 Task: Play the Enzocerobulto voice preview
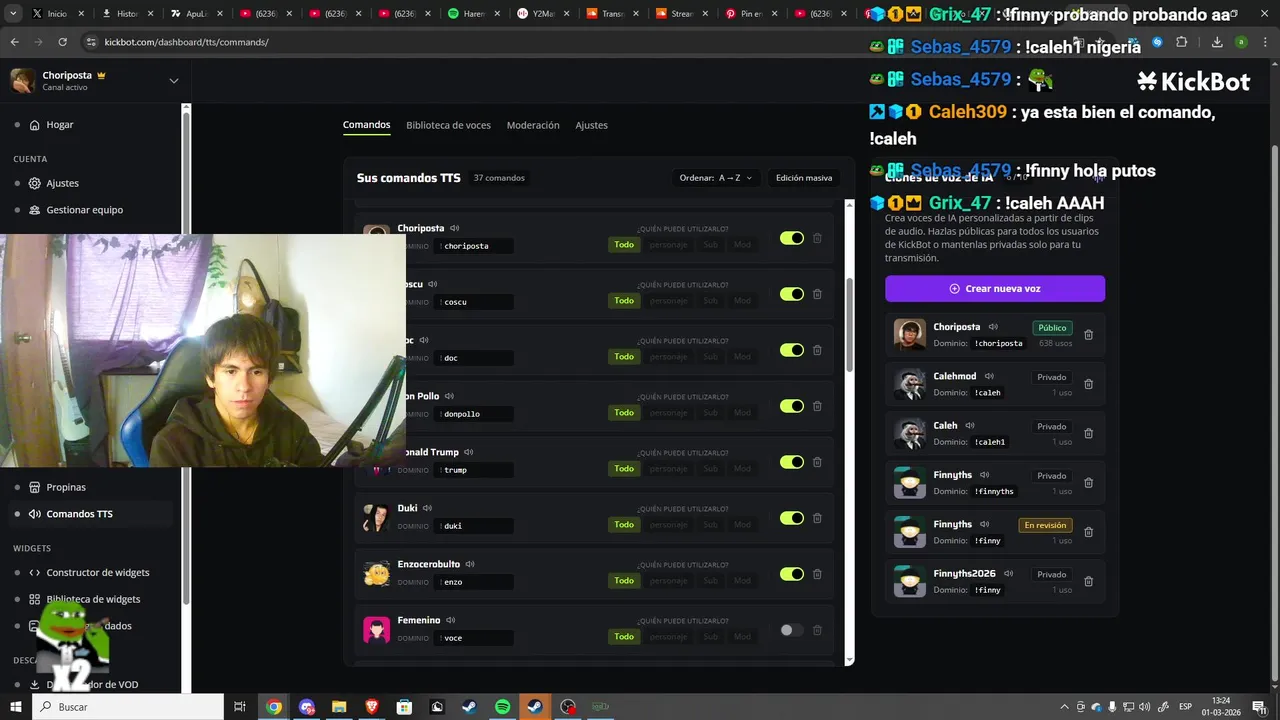coord(469,564)
